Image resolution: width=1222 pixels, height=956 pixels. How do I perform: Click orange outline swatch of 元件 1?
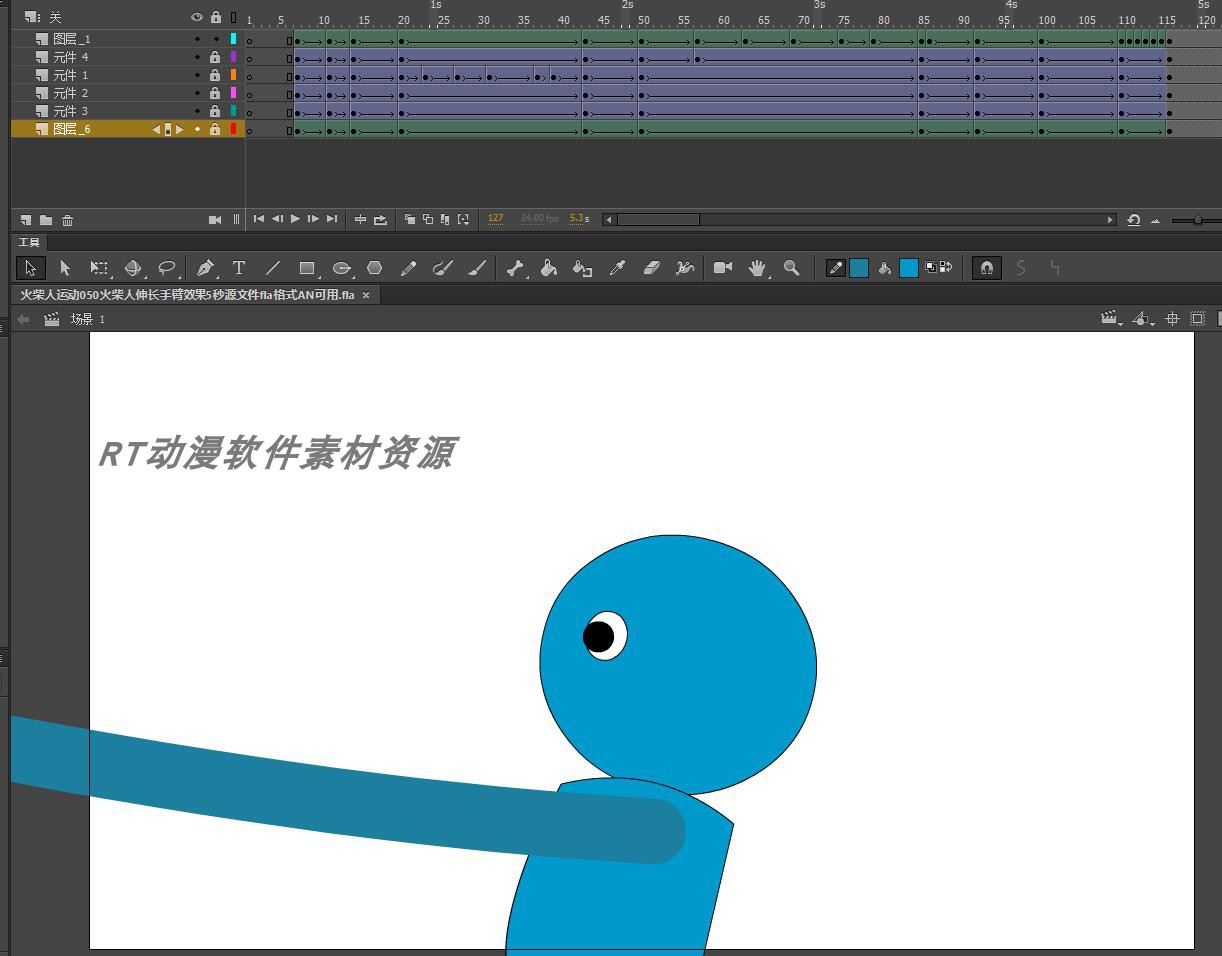234,75
